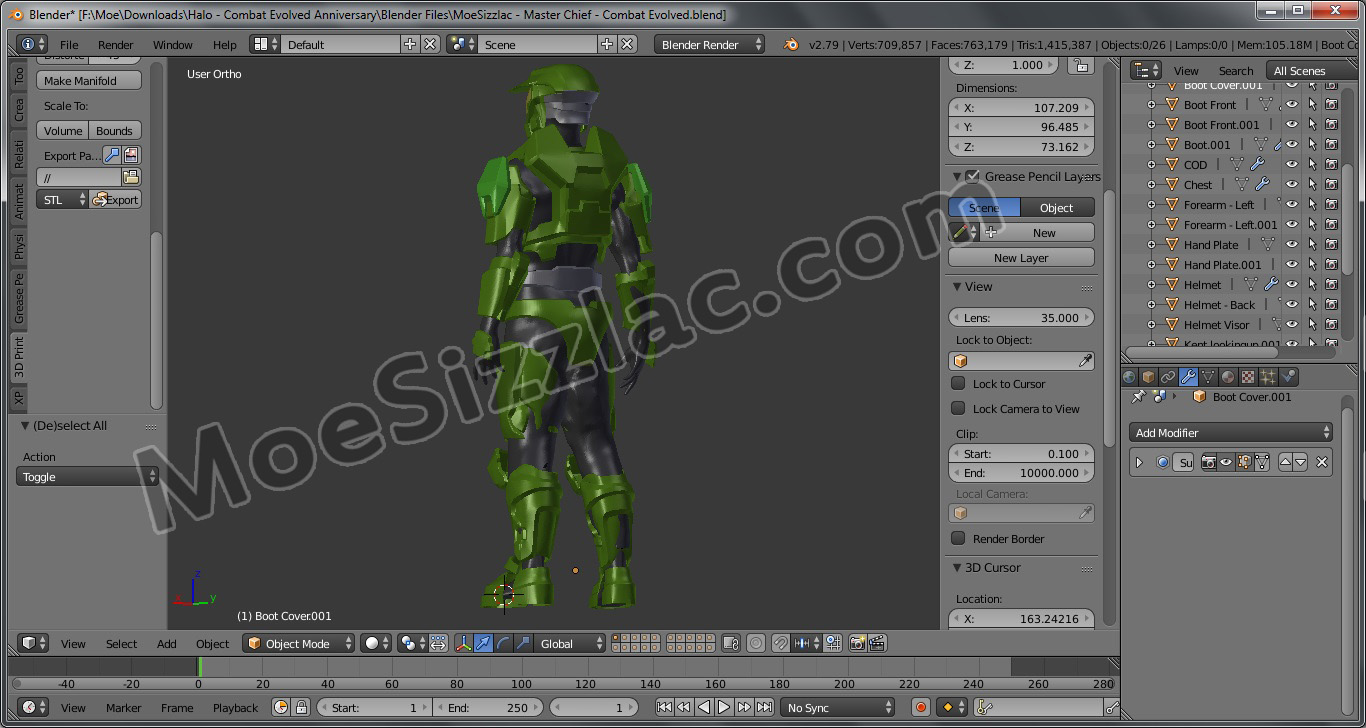Click the New Layer button
The height and width of the screenshot is (728, 1366).
coord(1020,258)
